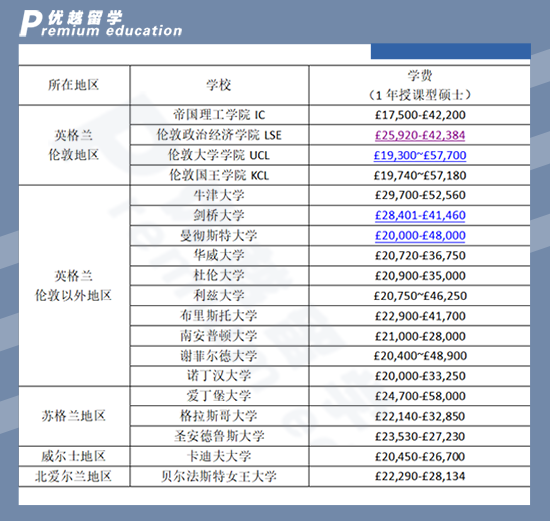Image resolution: width=550 pixels, height=521 pixels.
Task: Select the 北爱尔兰地区 region cell
Action: tap(74, 476)
